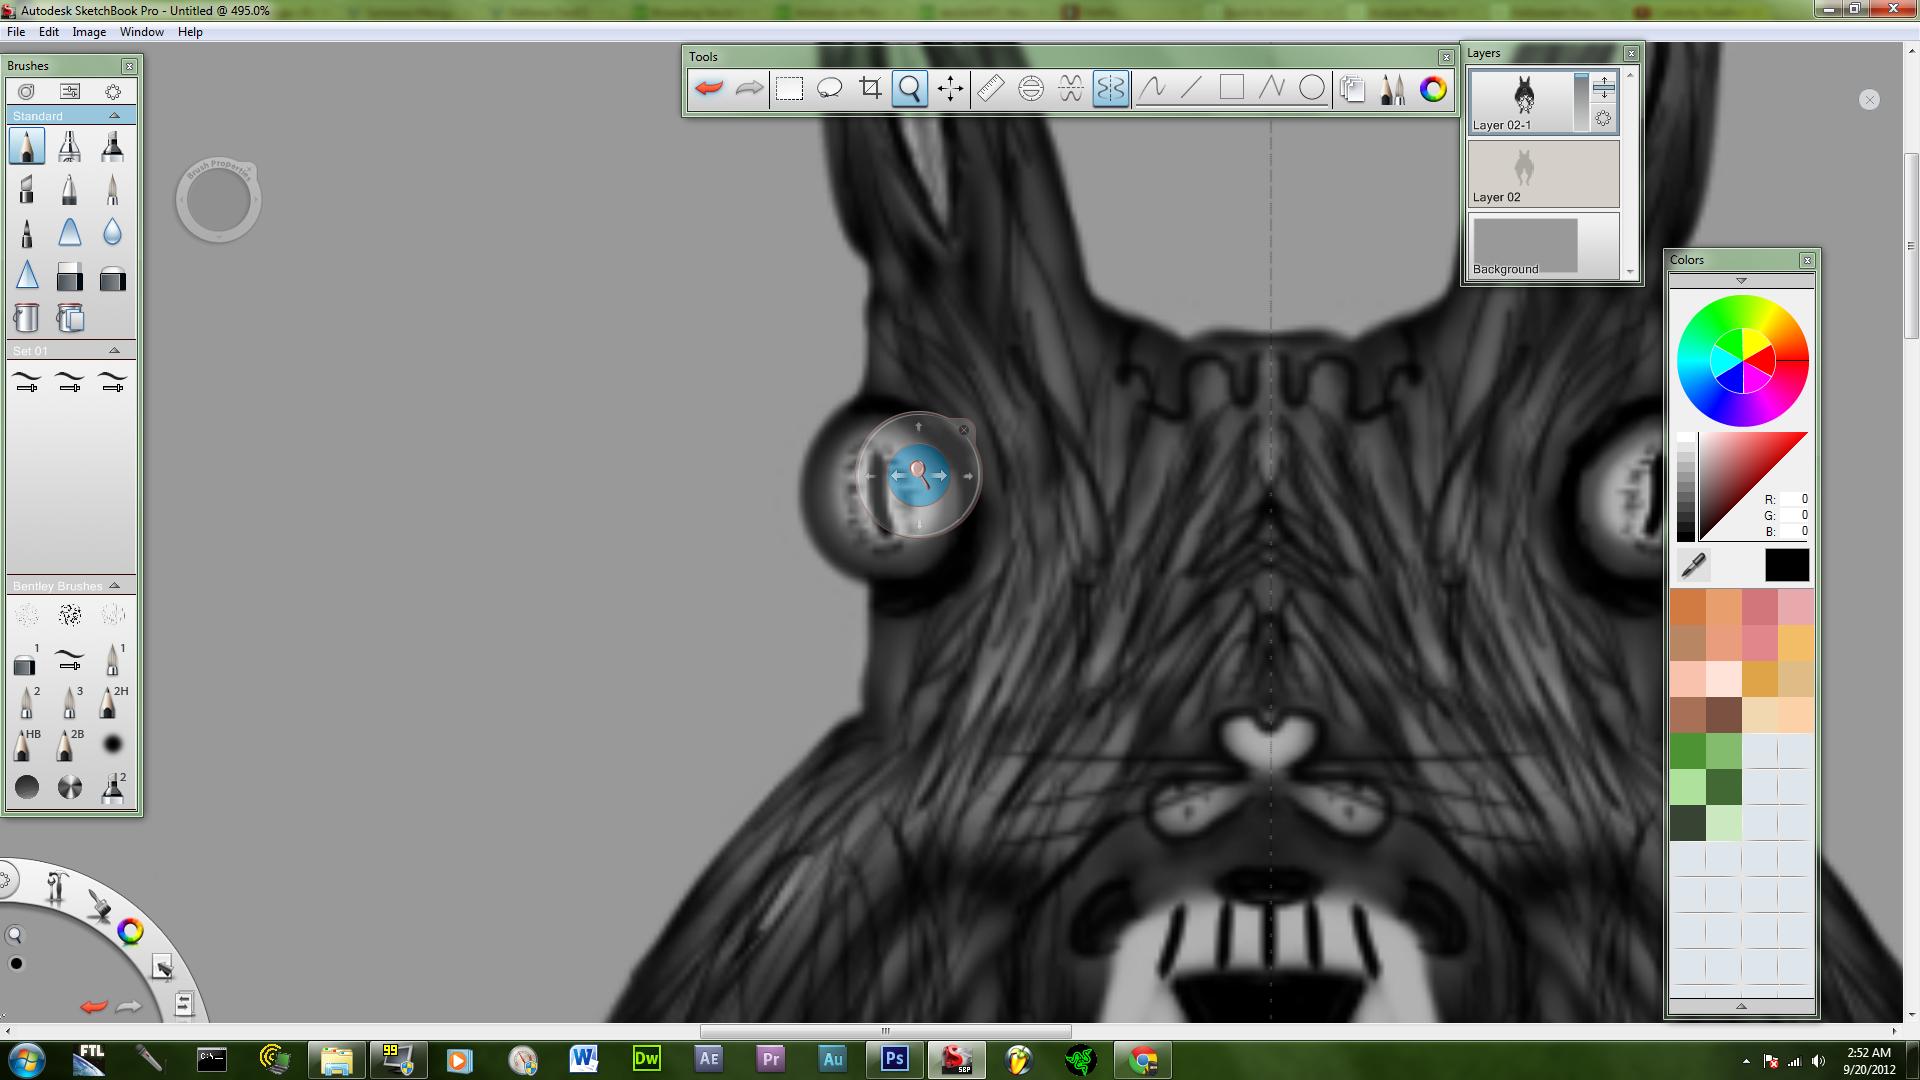
Task: Click the Redo arrow in Tools panel
Action: tap(749, 88)
